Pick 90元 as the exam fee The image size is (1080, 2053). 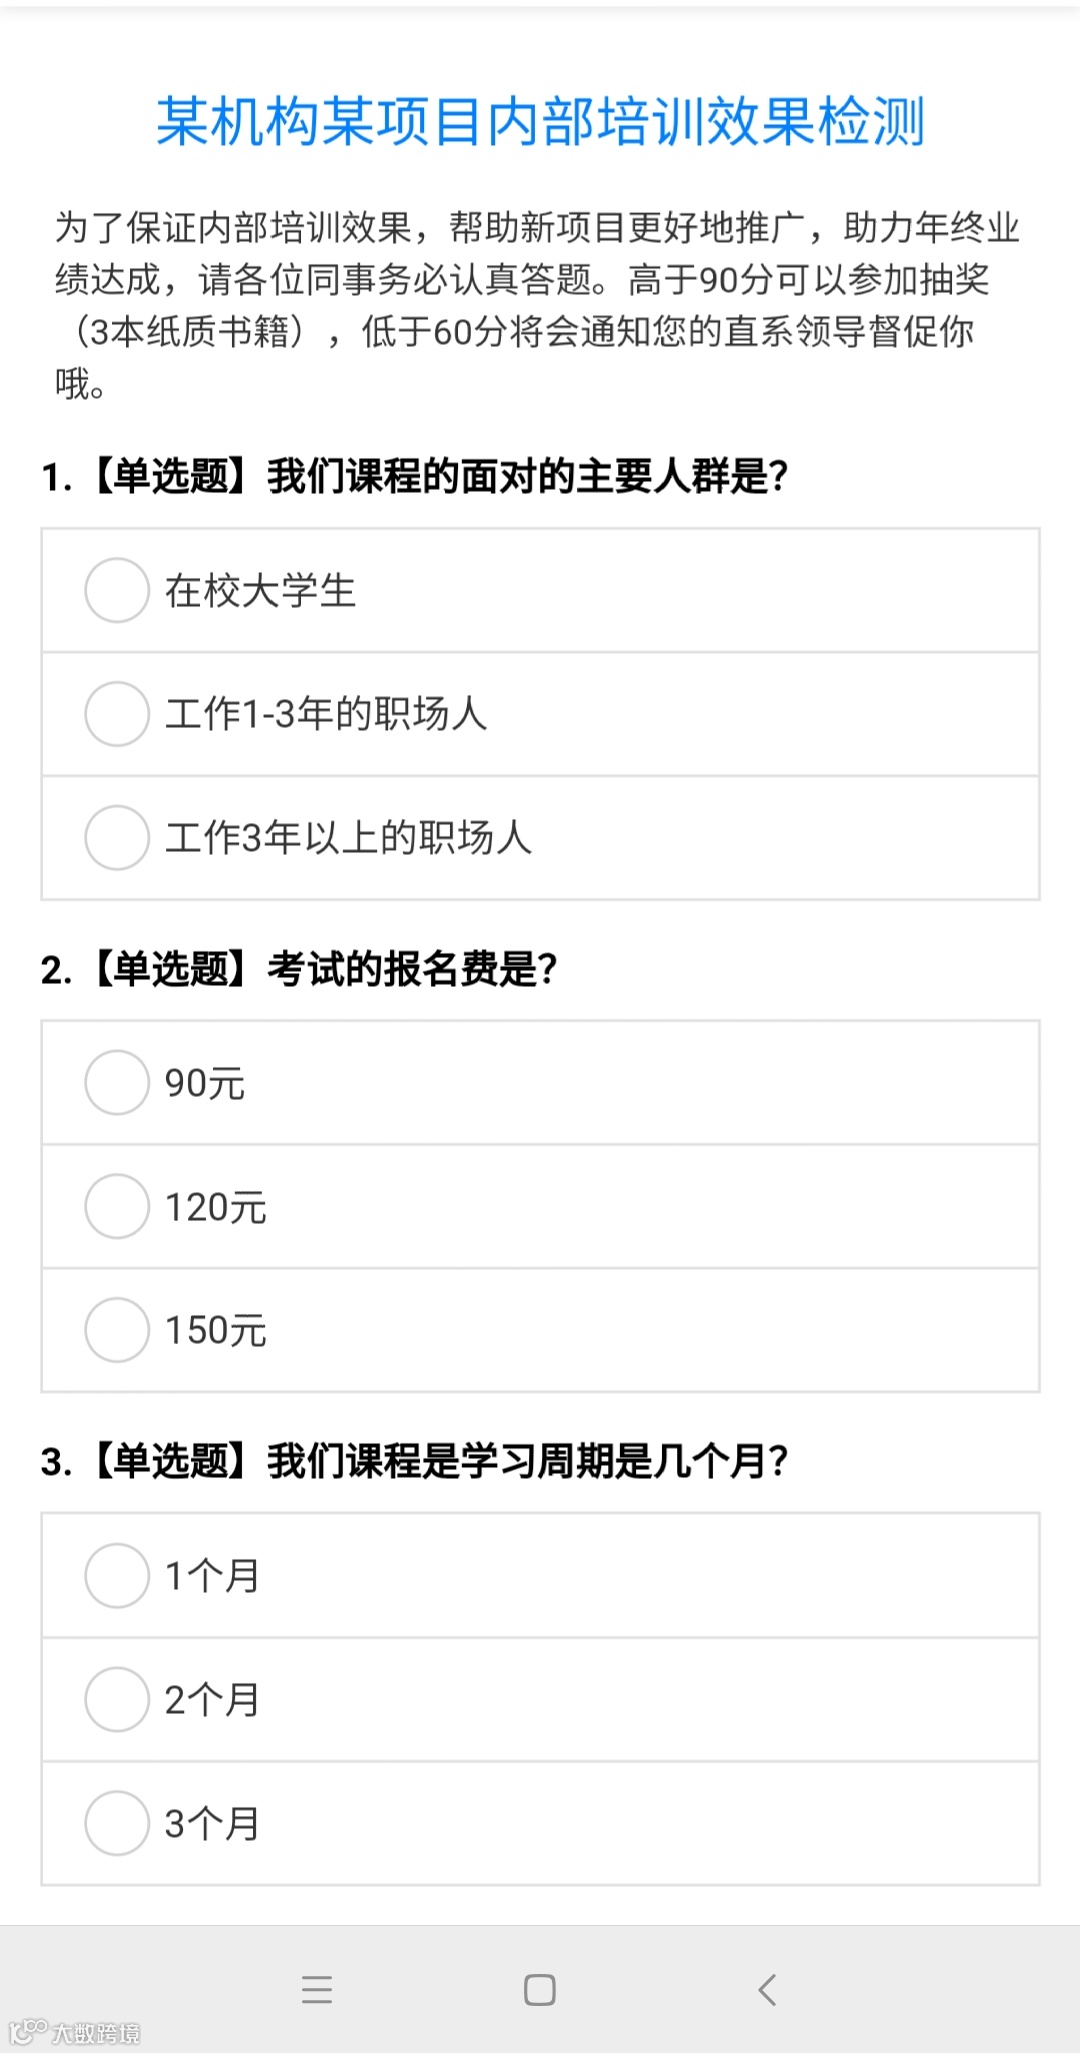click(117, 1082)
